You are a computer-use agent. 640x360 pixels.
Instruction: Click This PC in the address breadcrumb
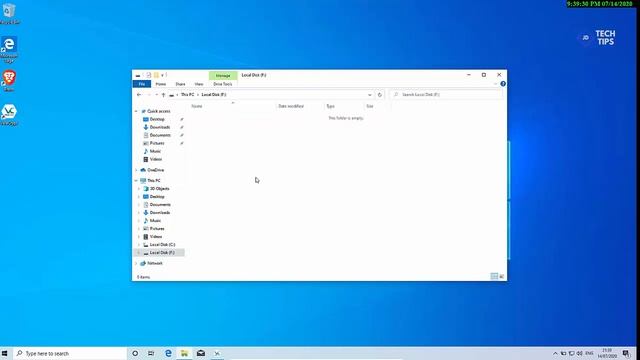pos(188,95)
